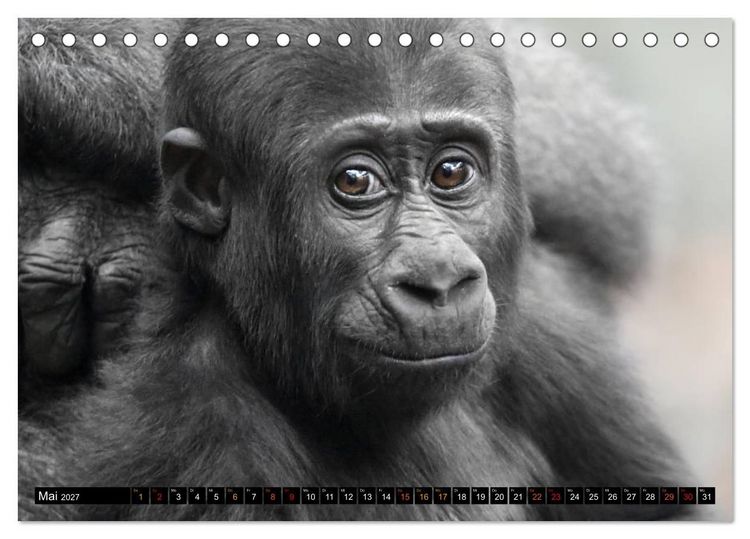Click the baby gorilla's left brown eye
Viewport: 750px width, 539px height.
[356, 182]
